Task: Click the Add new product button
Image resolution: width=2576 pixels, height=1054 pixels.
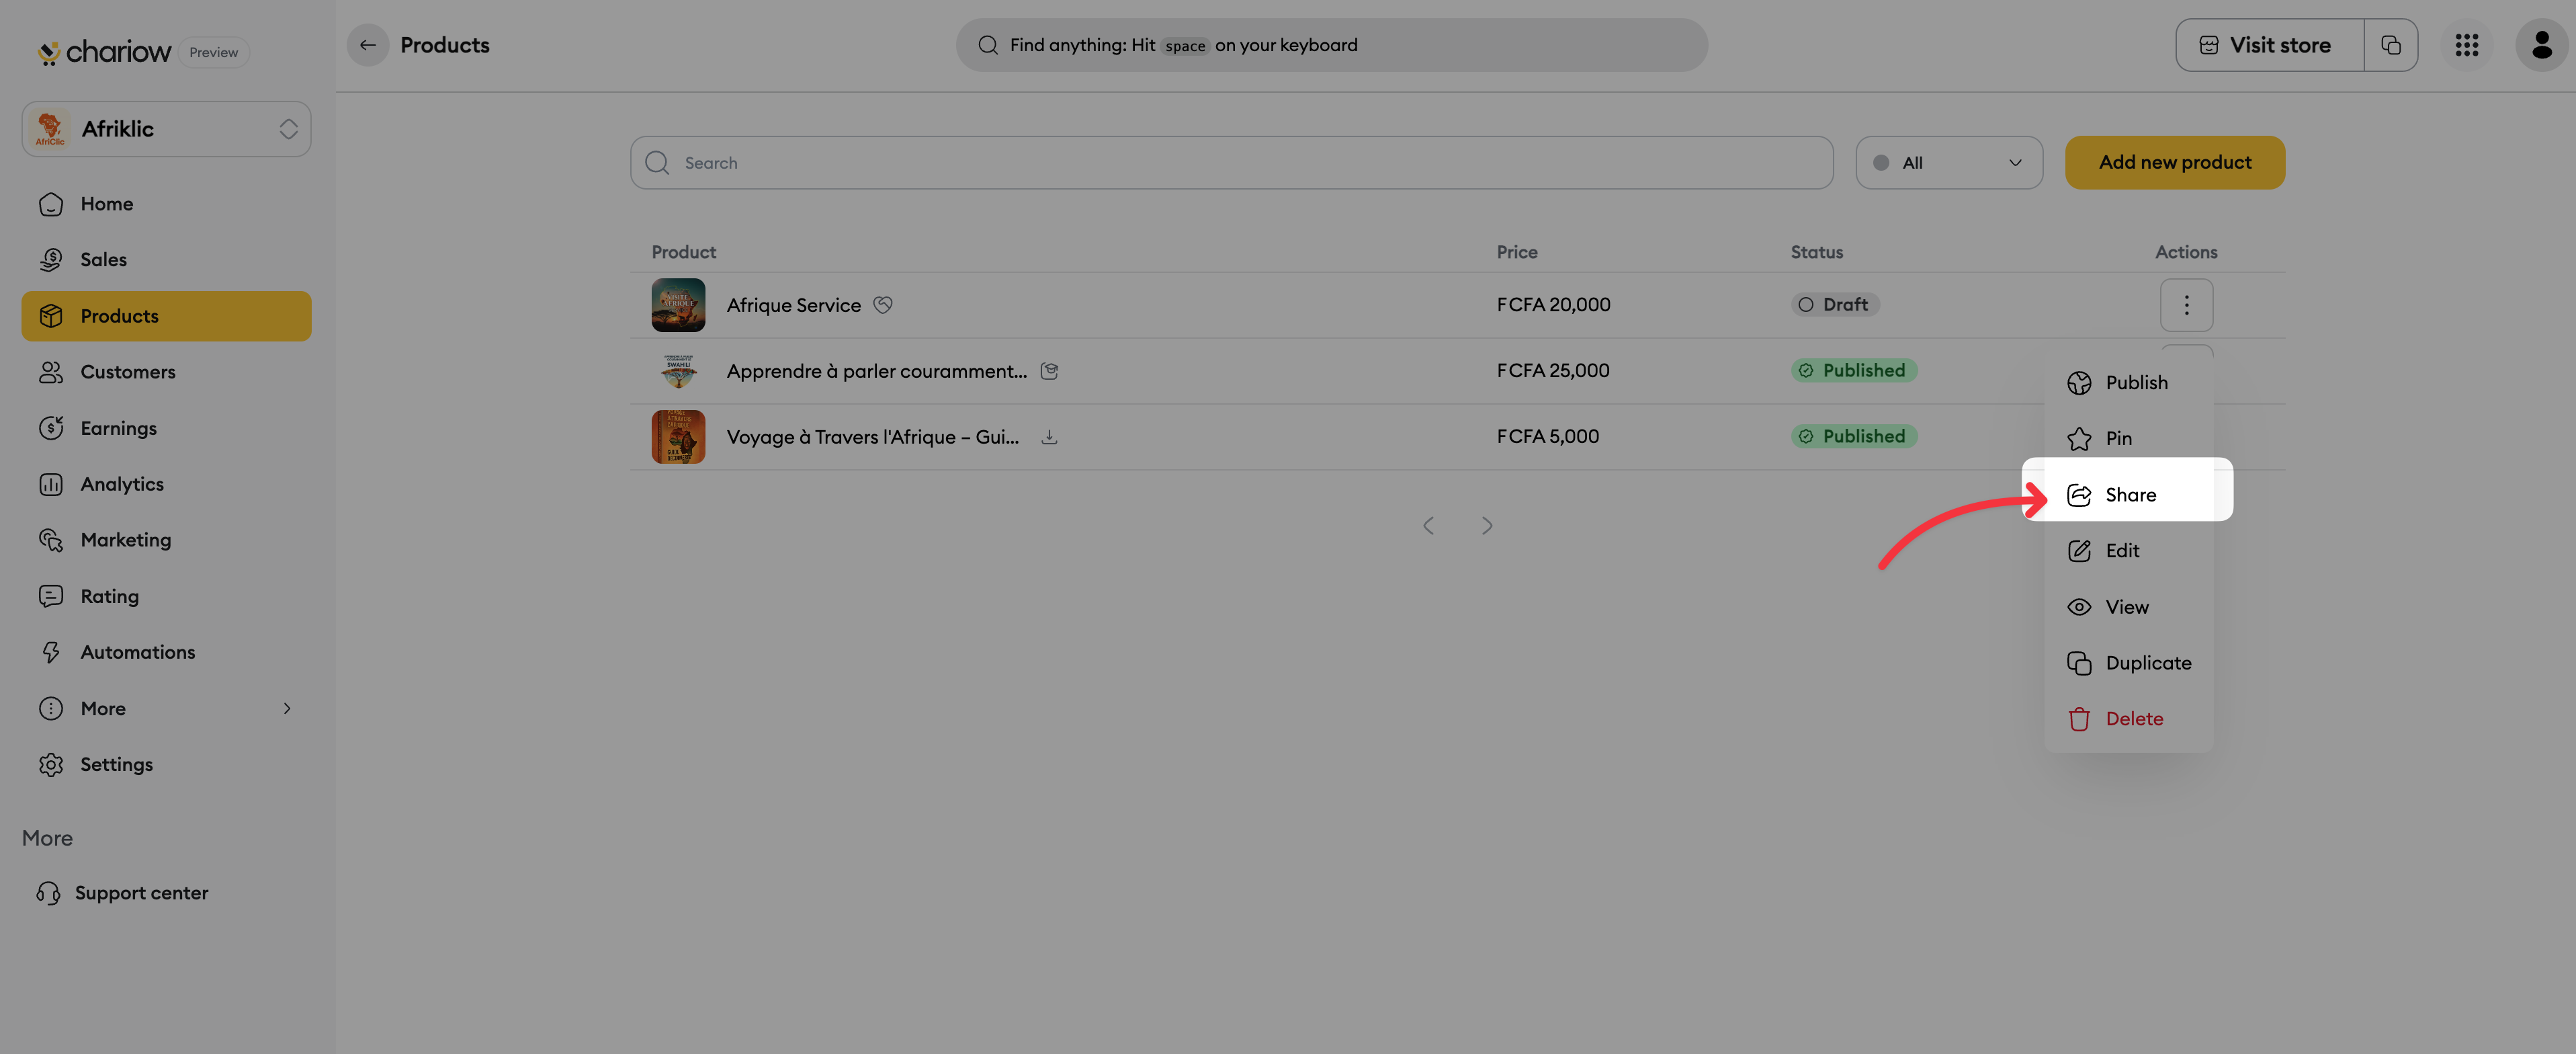Action: 2175,163
